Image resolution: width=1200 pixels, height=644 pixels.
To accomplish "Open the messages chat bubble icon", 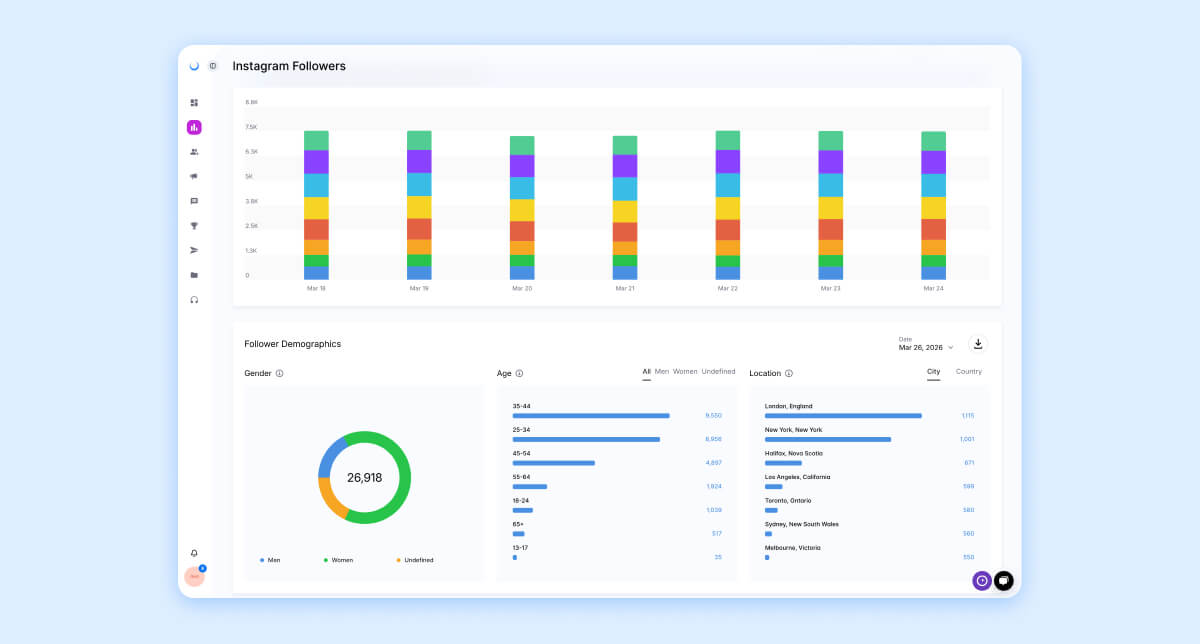I will pyautogui.click(x=194, y=201).
